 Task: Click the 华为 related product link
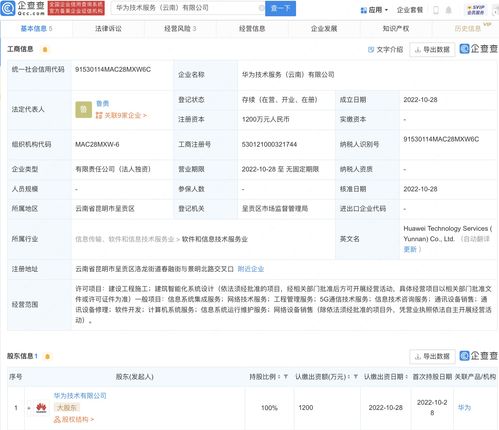click(464, 408)
